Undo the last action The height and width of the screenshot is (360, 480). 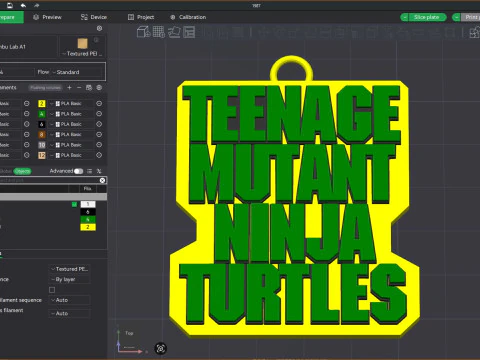(23, 5)
